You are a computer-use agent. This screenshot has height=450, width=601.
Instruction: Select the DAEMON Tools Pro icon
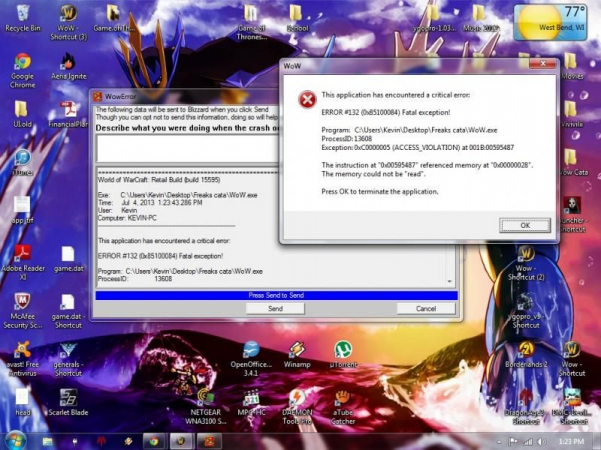pos(297,407)
